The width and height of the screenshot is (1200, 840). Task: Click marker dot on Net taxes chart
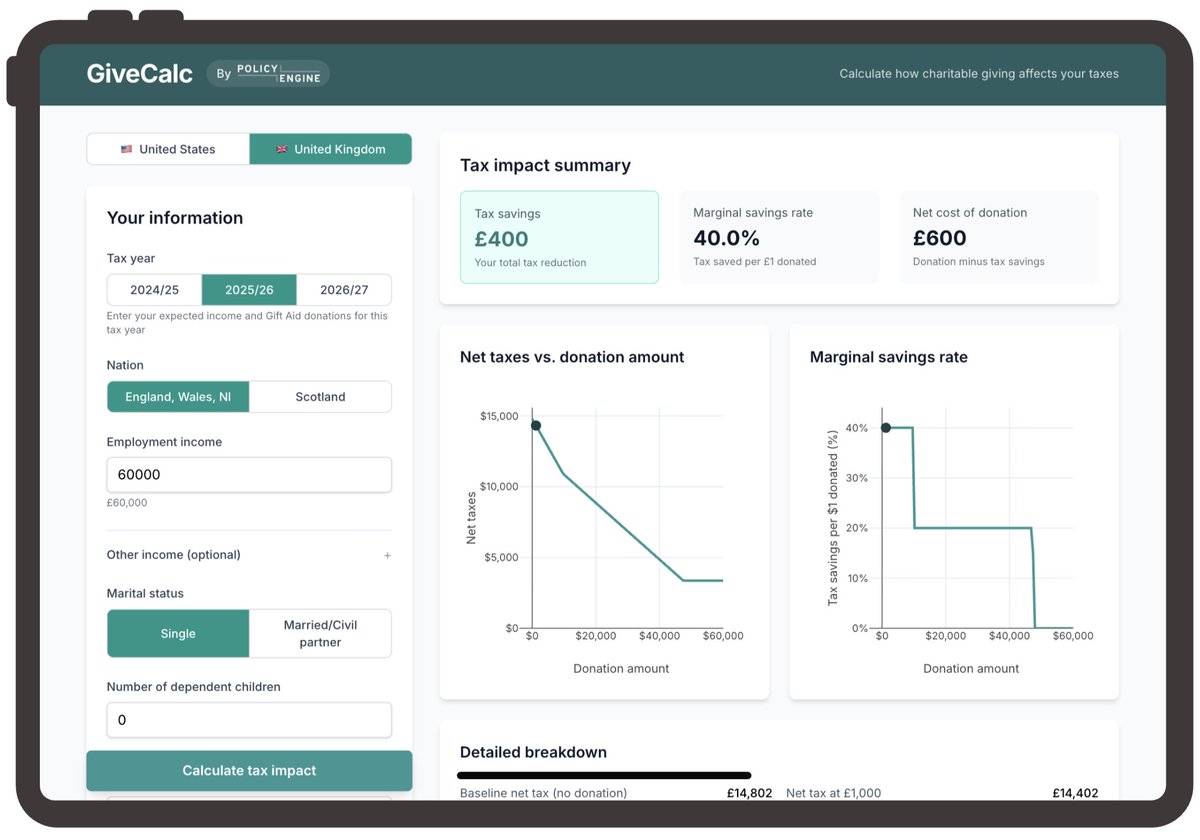tap(535, 425)
